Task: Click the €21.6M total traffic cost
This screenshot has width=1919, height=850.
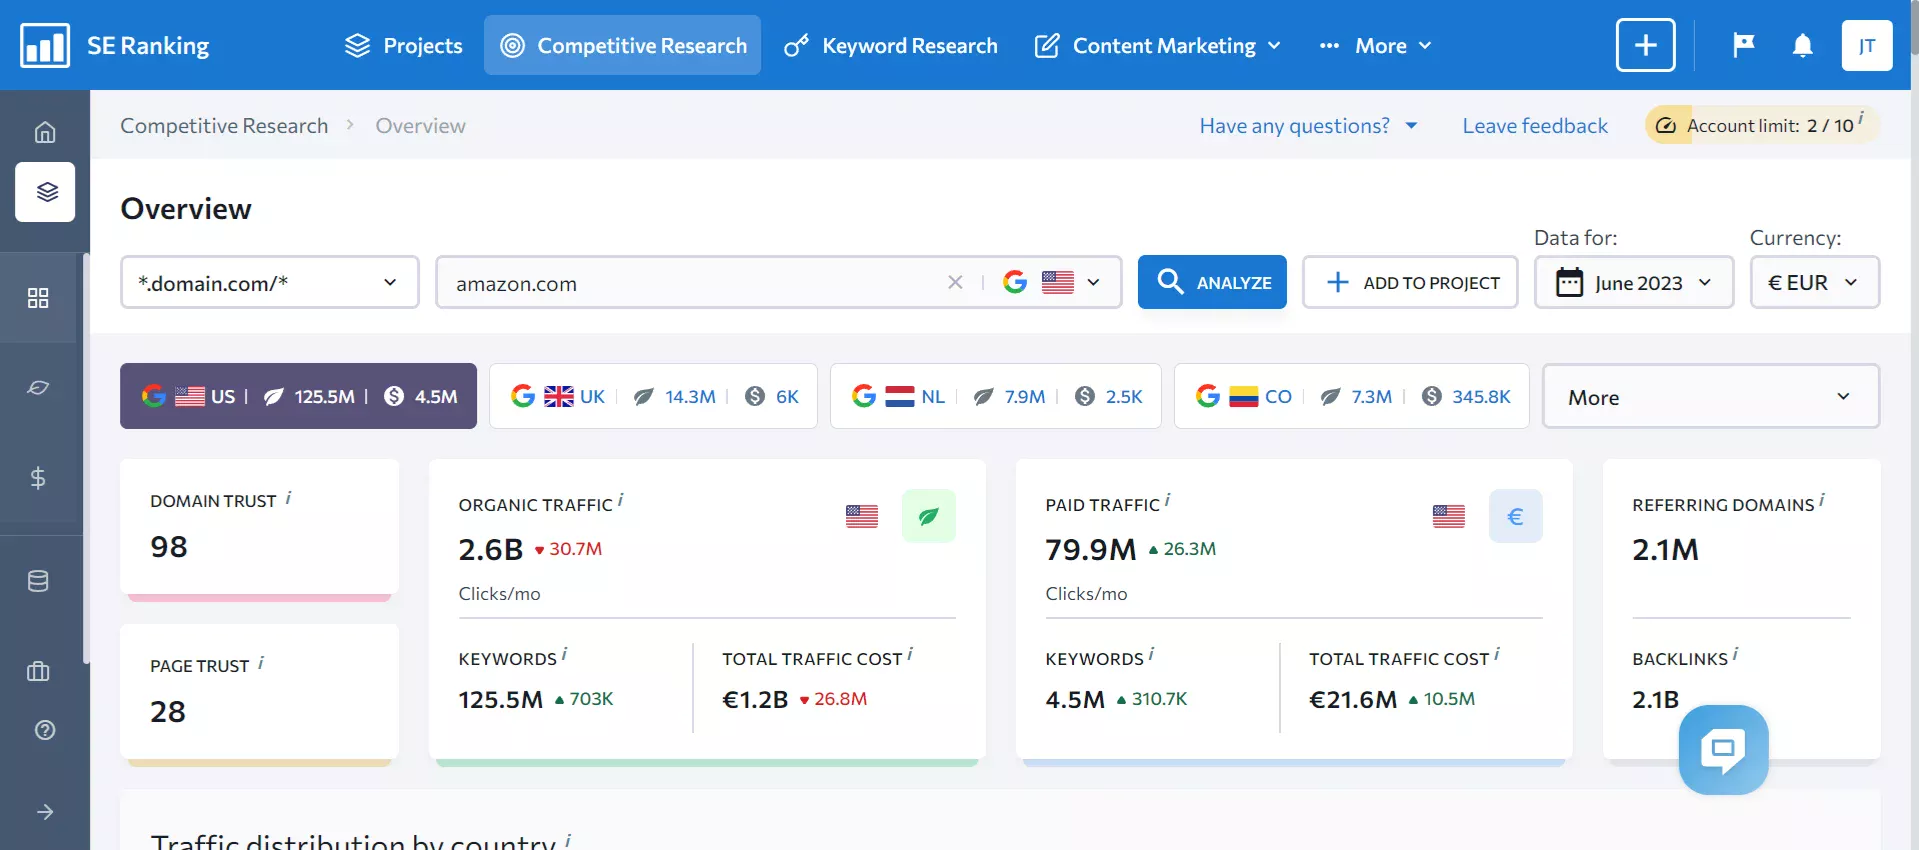Action: click(x=1353, y=699)
